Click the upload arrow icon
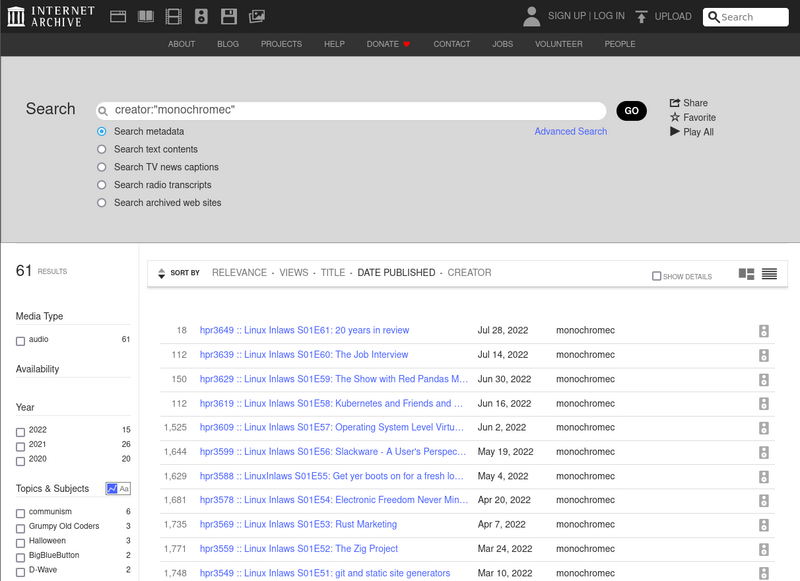Viewport: 800px width, 581px height. (641, 17)
